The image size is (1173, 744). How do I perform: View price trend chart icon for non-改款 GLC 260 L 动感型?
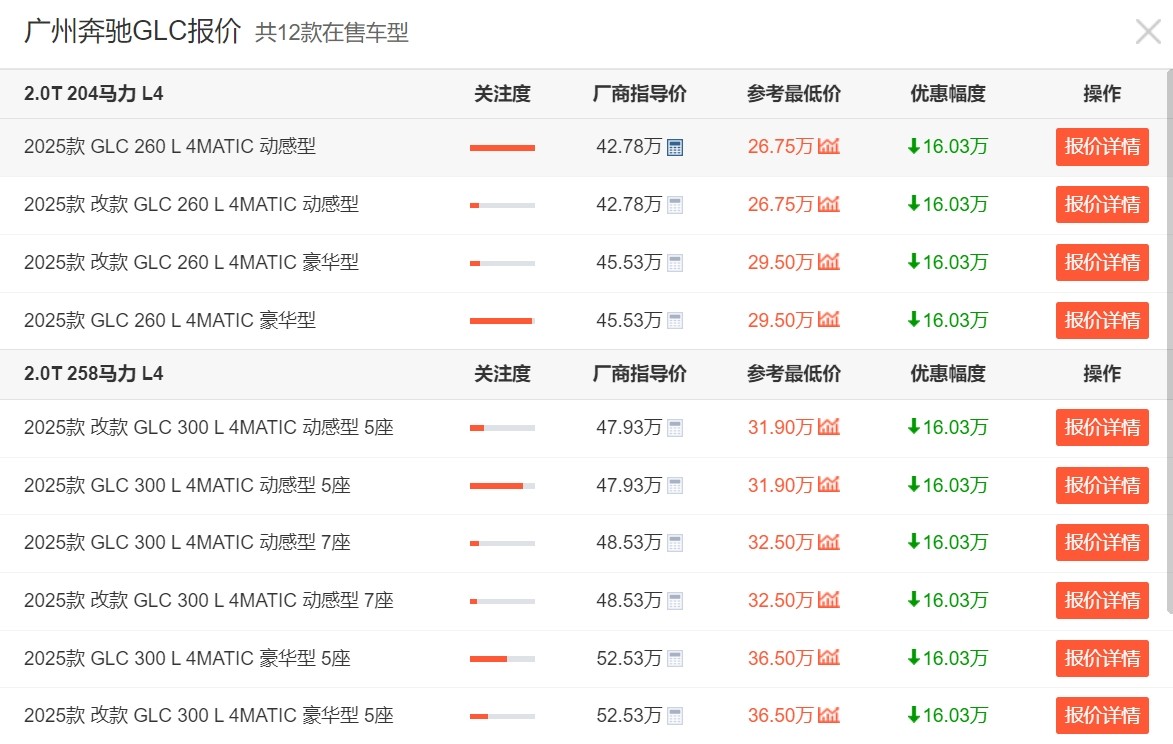(x=829, y=146)
